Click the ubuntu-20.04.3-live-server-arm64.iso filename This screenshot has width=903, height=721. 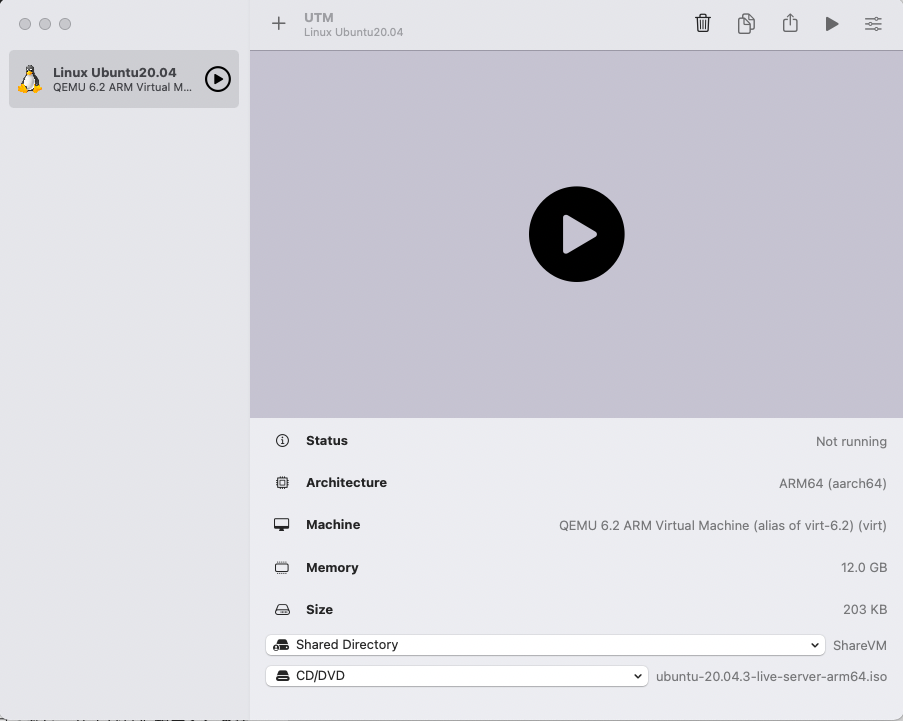(772, 677)
